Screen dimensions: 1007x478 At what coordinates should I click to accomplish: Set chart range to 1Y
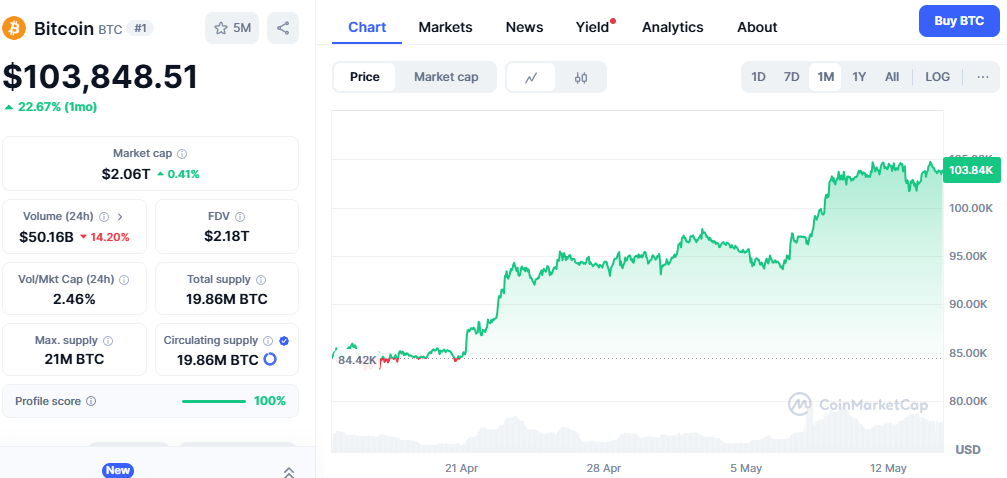859,77
